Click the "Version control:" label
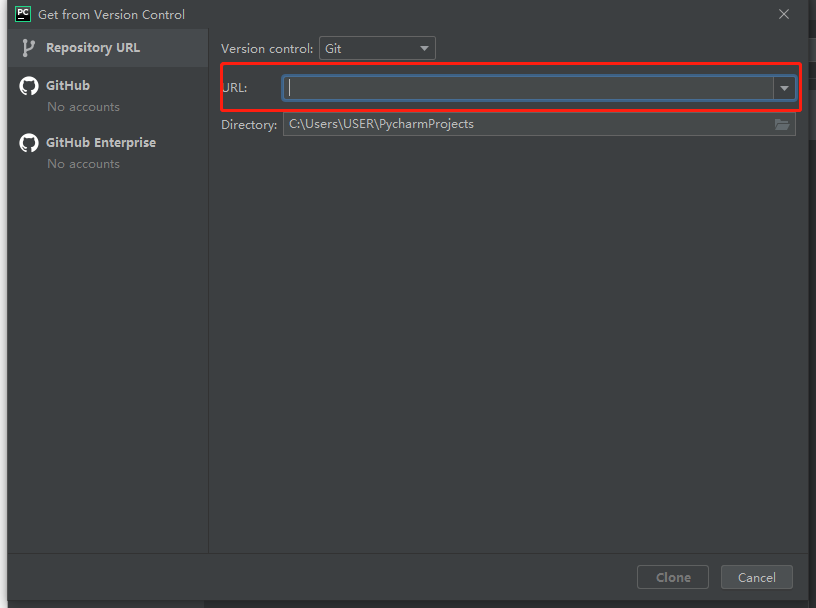 267,48
